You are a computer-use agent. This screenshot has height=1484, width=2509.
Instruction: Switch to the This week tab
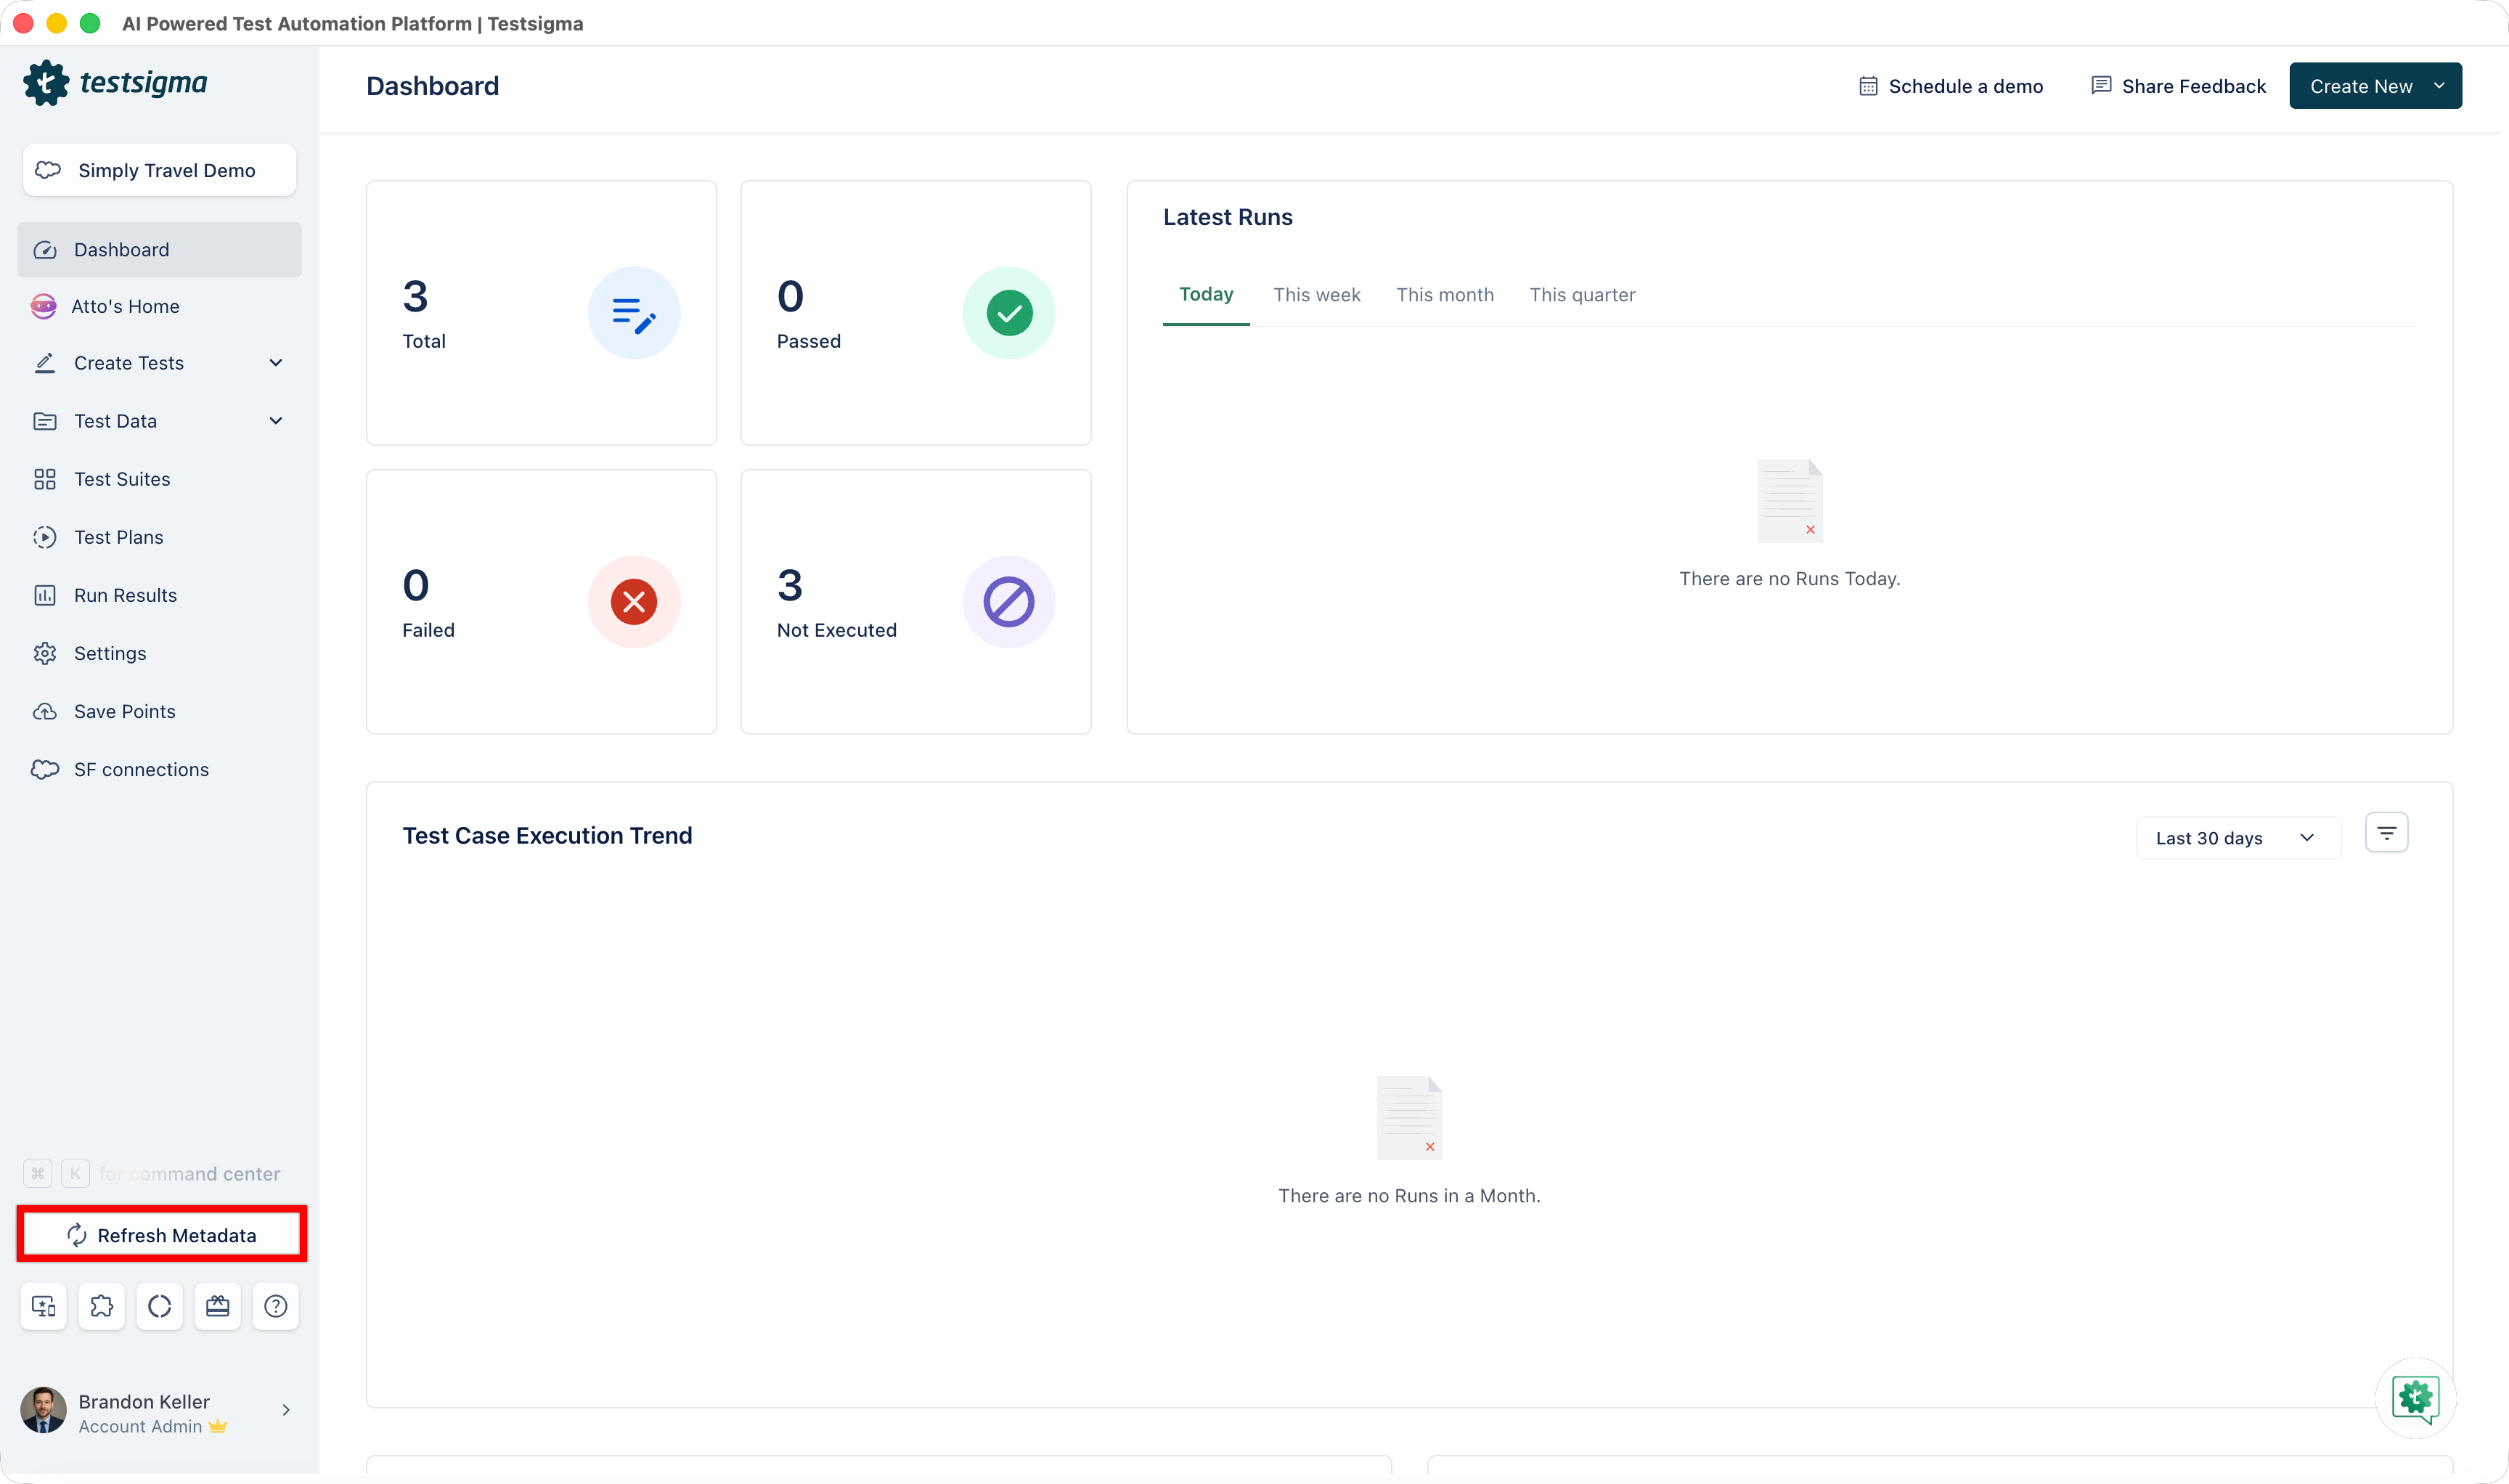1316,295
